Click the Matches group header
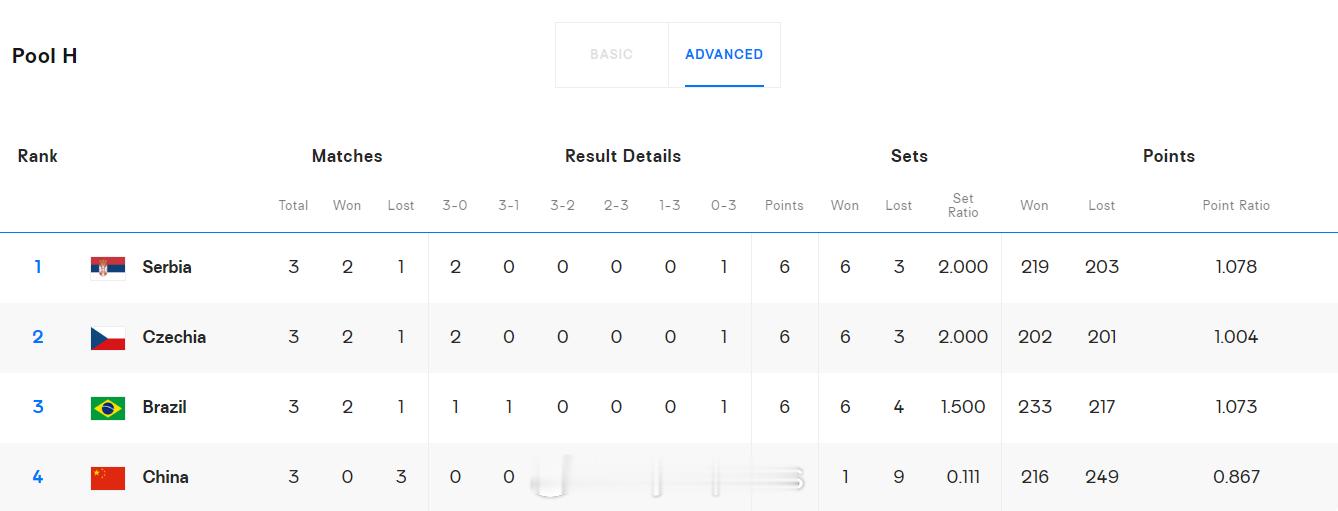1338x511 pixels. [x=347, y=156]
